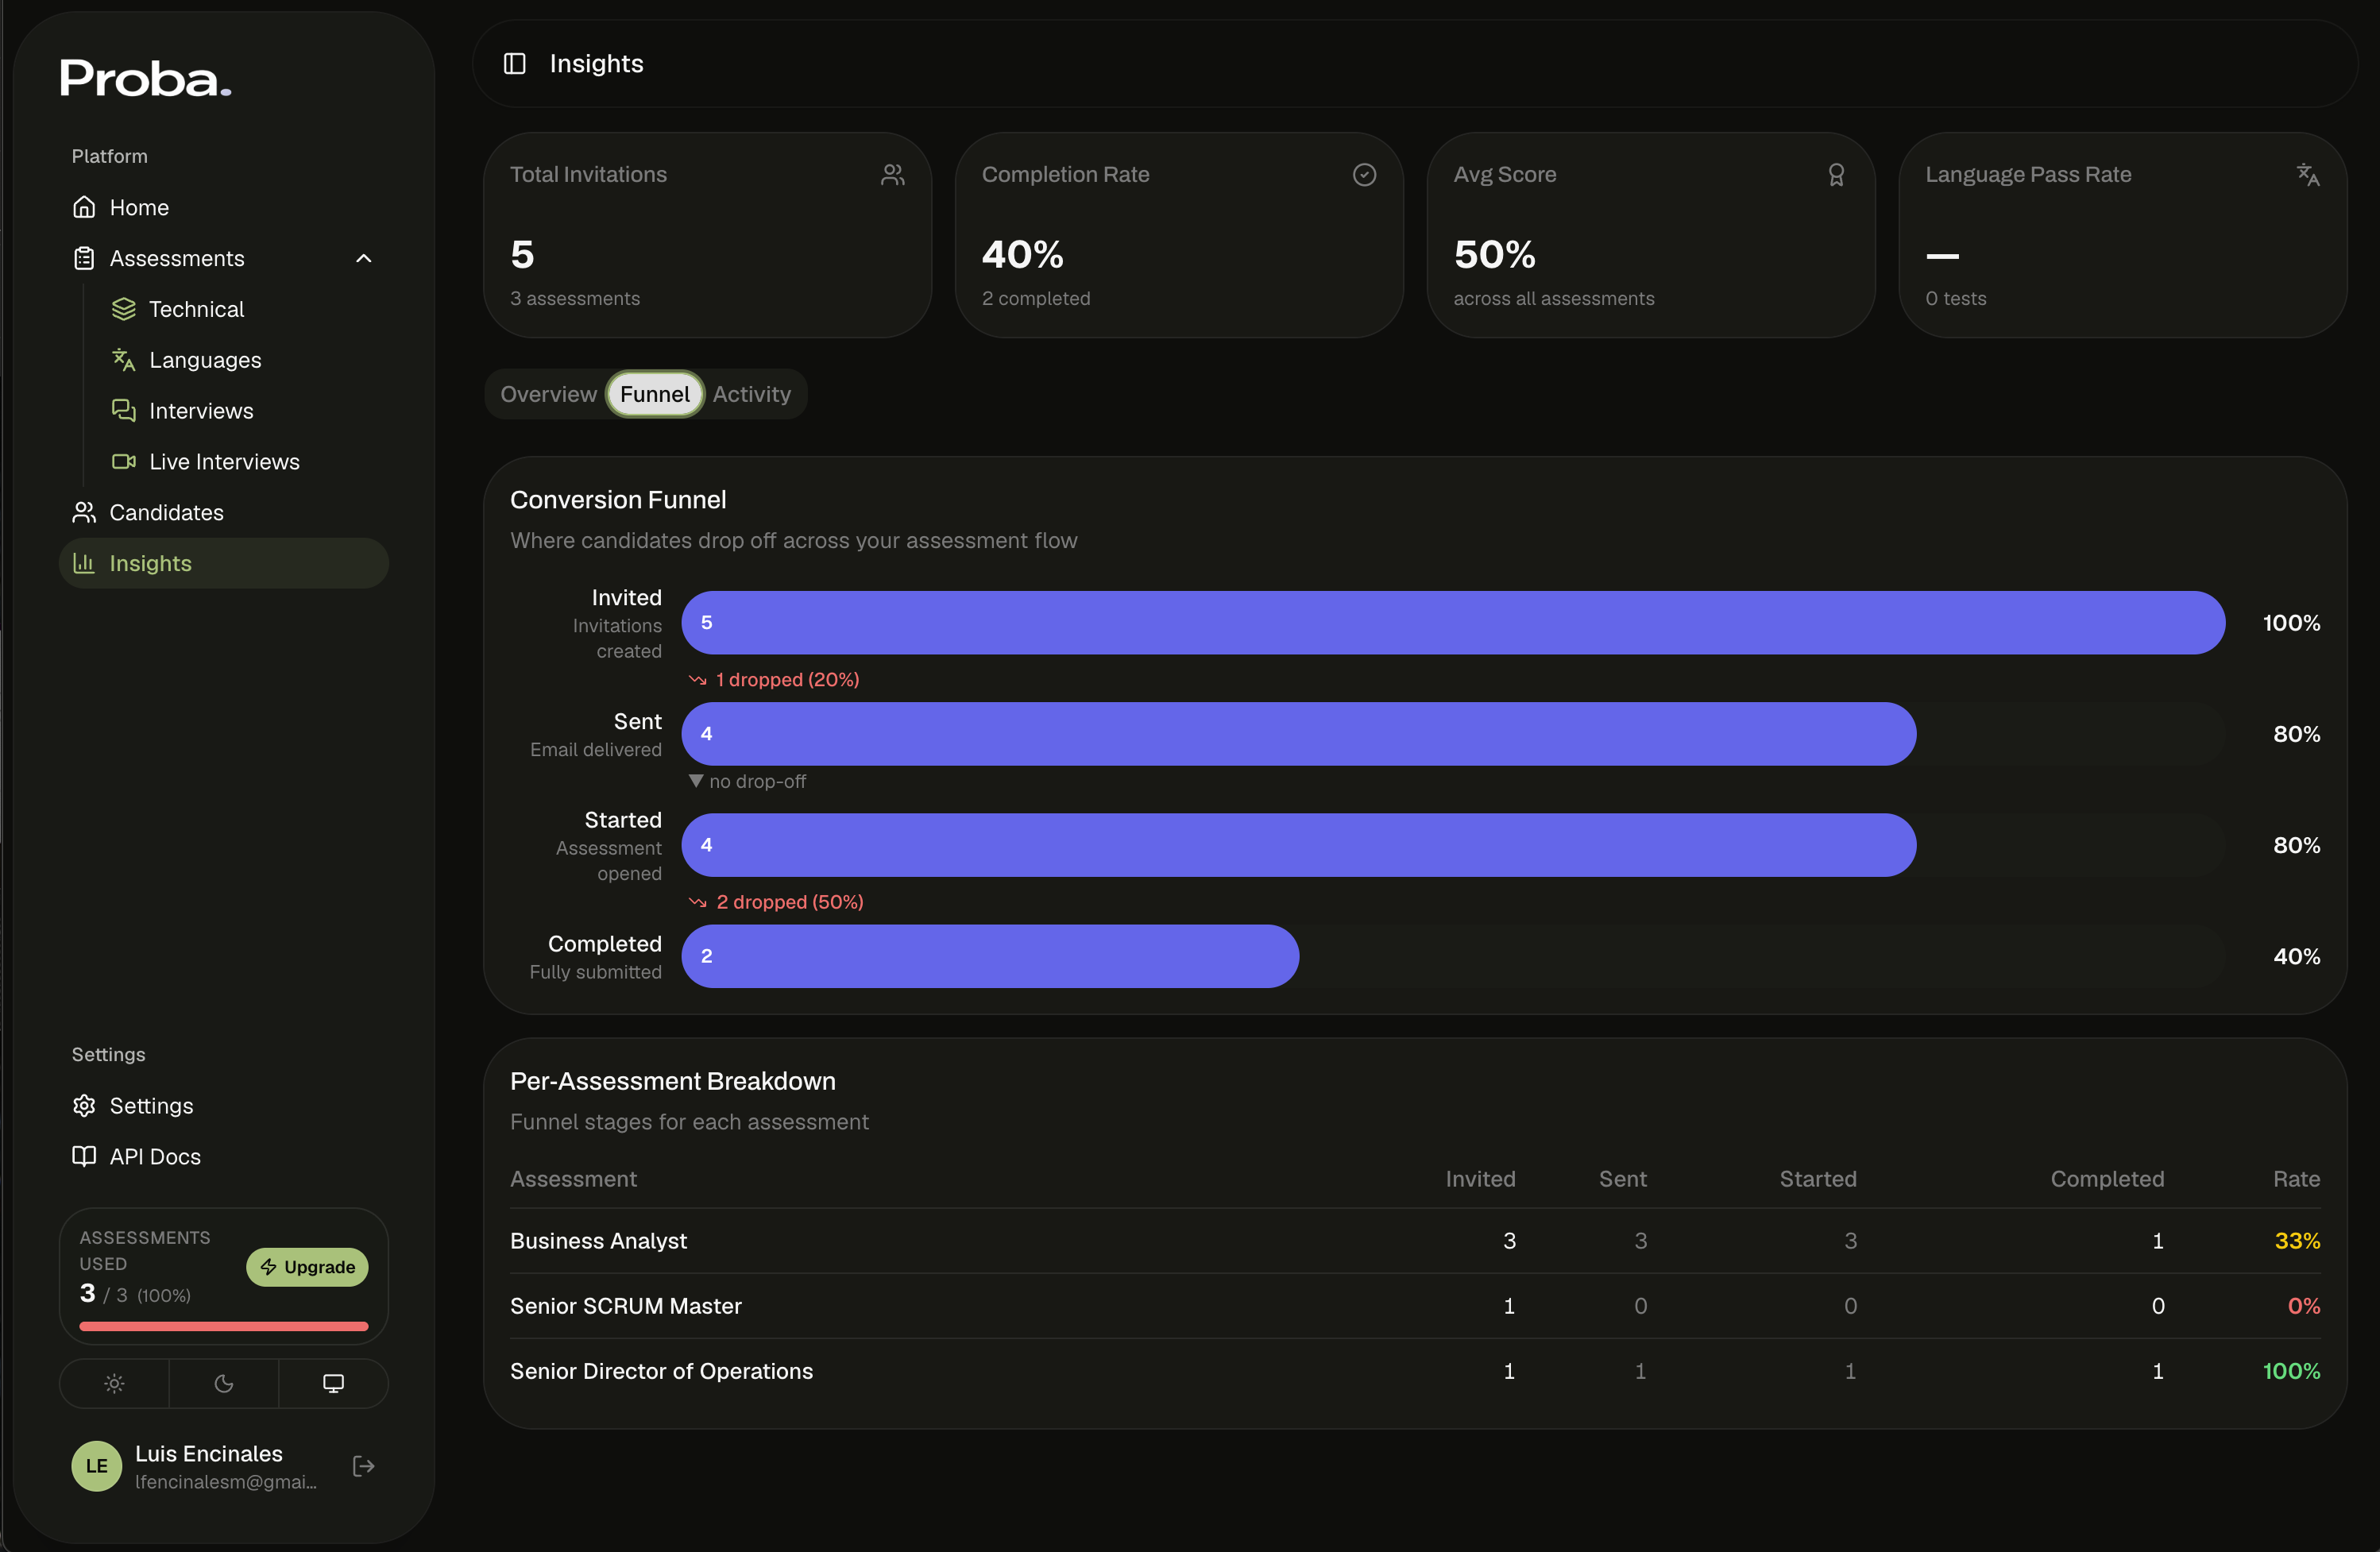Click the Live Interviews camera icon
2380x1552 pixels.
pos(123,462)
